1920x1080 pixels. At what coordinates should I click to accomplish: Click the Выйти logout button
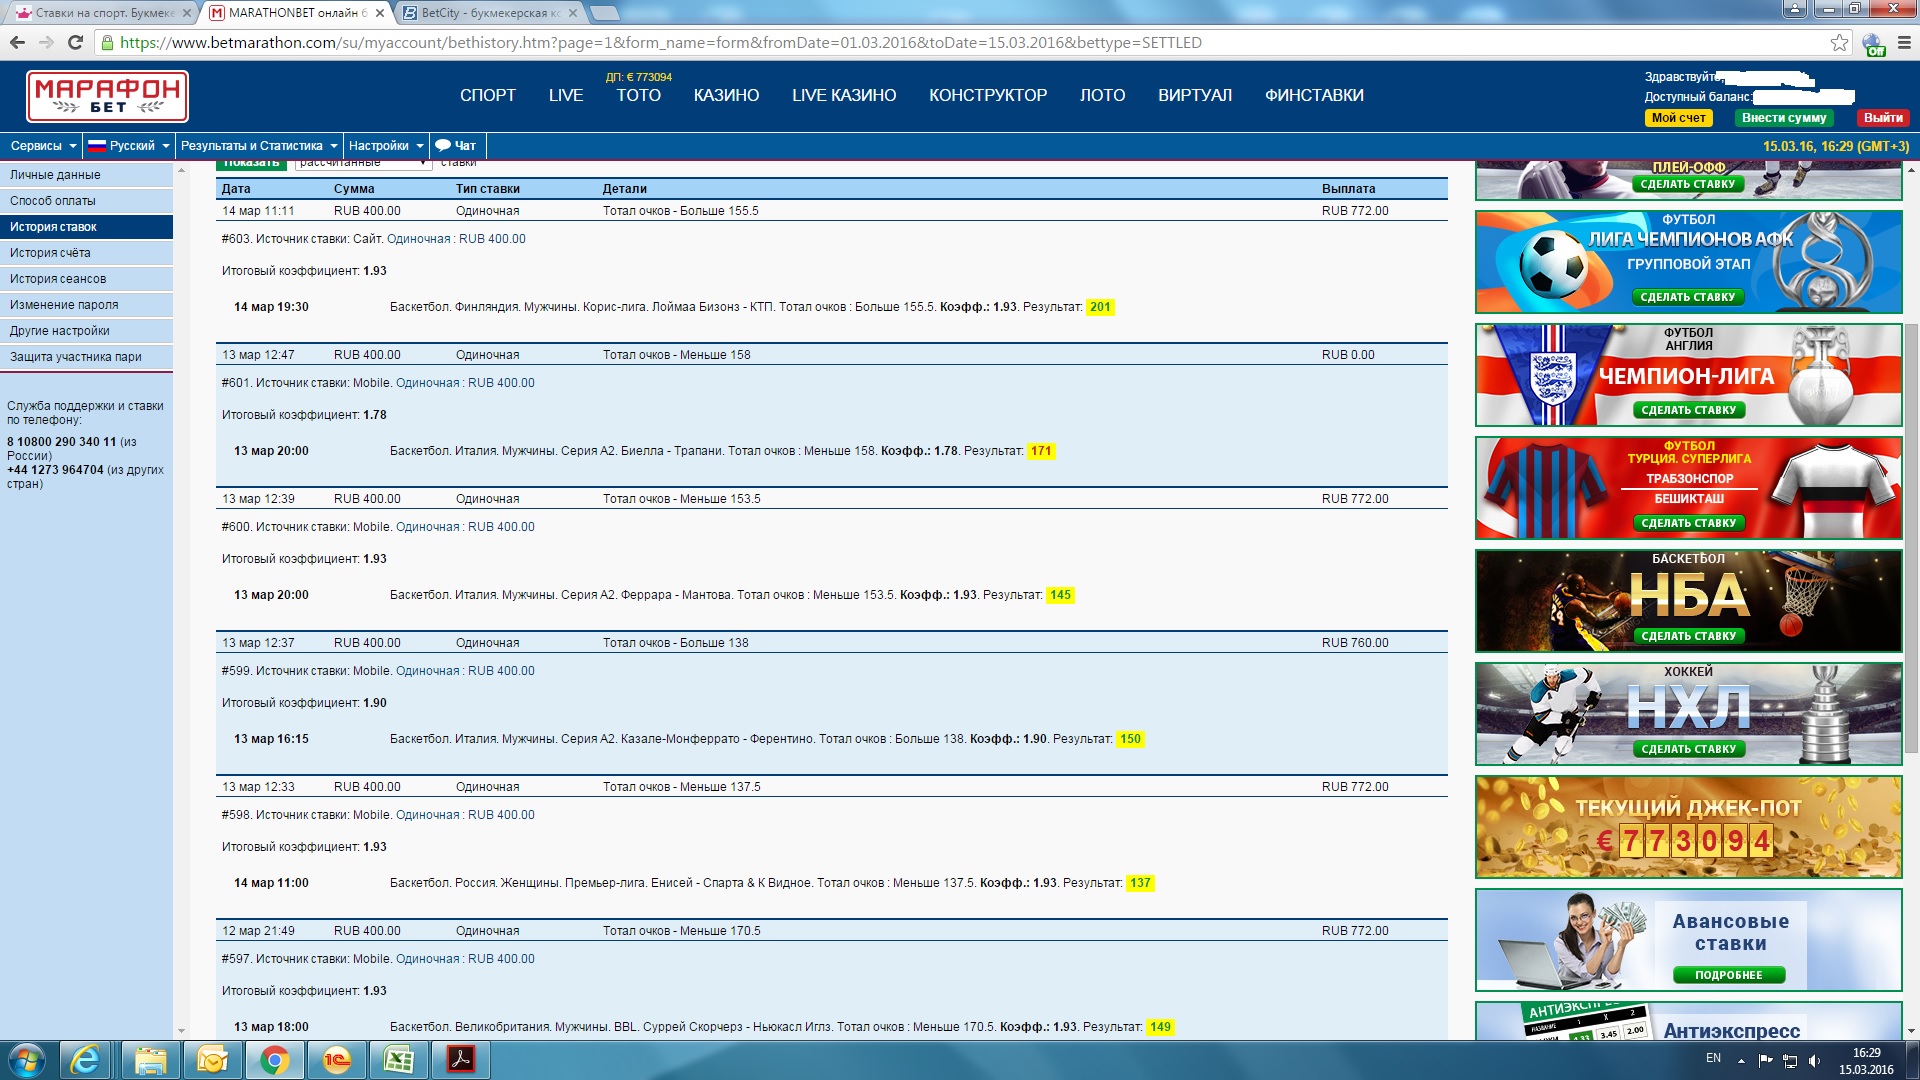pyautogui.click(x=1882, y=118)
